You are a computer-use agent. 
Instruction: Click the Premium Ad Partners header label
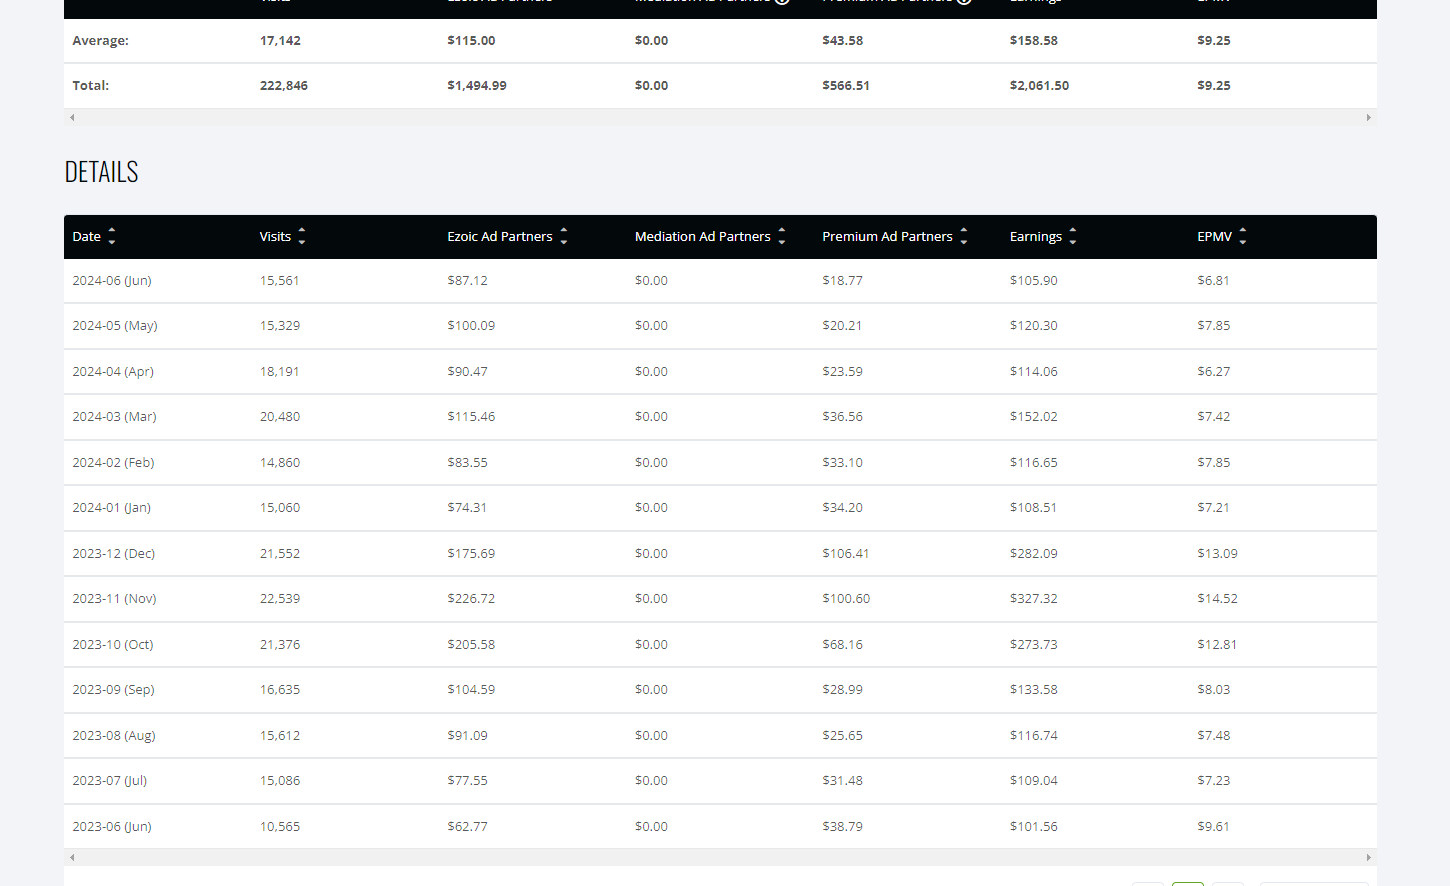coord(887,237)
